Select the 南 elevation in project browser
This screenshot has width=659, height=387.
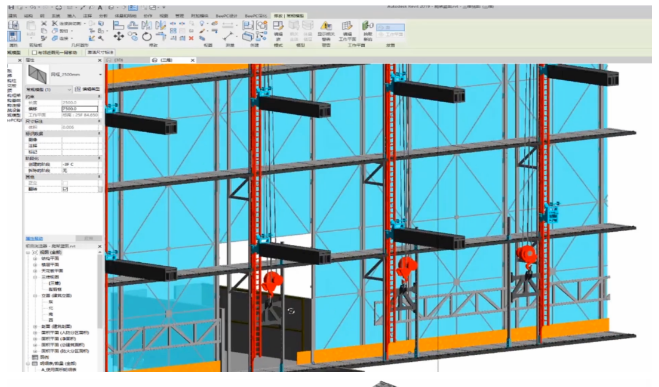point(51,314)
